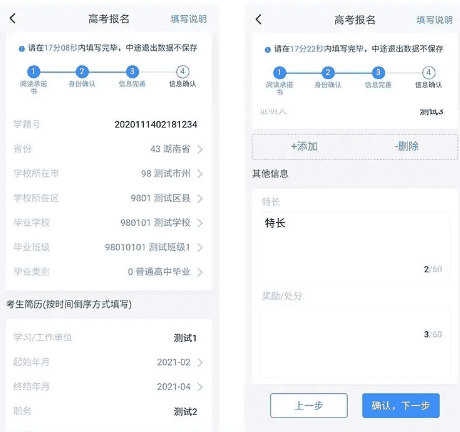Select step 3 circle on right screen
The width and height of the screenshot is (460, 432).
pos(378,72)
